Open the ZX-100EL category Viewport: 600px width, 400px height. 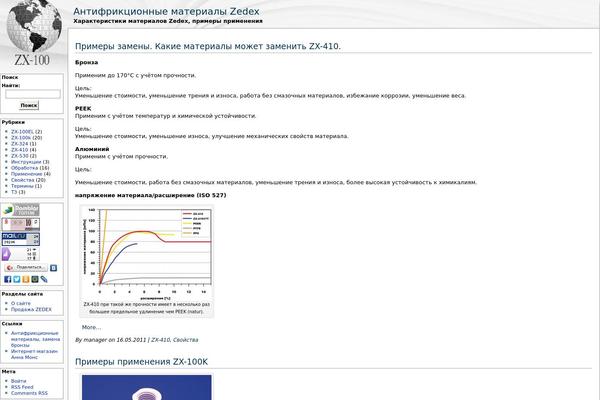(23, 132)
